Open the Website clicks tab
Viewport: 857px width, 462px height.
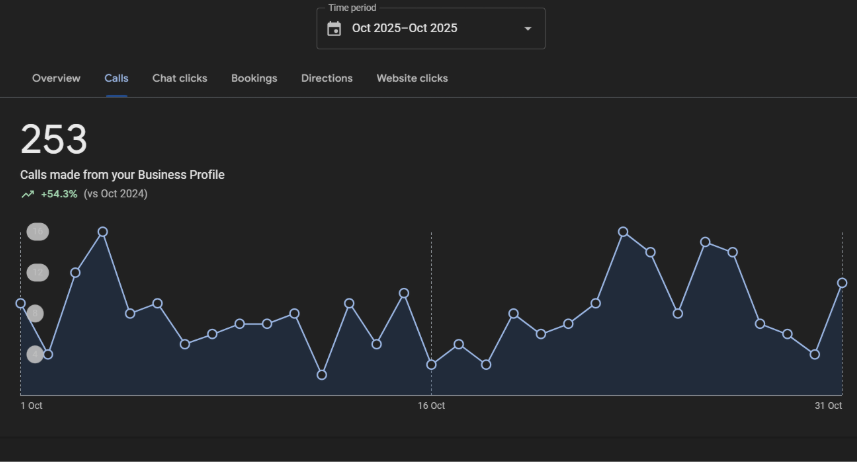412,78
